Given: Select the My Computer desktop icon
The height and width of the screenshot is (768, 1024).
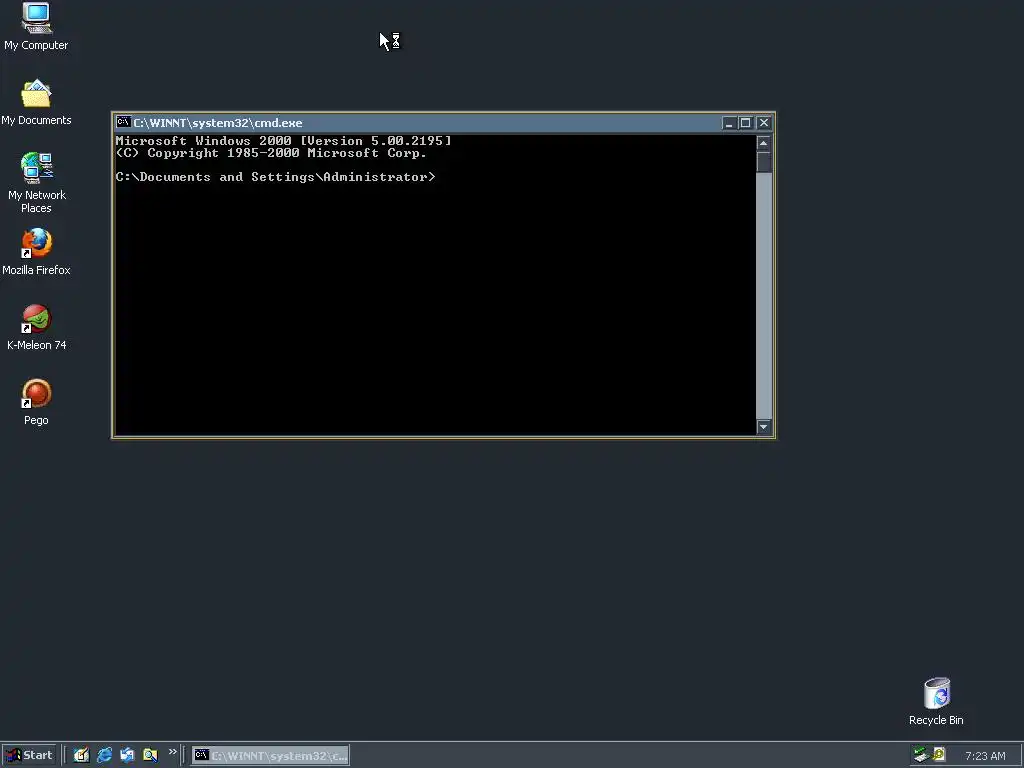Looking at the screenshot, I should [x=36, y=26].
